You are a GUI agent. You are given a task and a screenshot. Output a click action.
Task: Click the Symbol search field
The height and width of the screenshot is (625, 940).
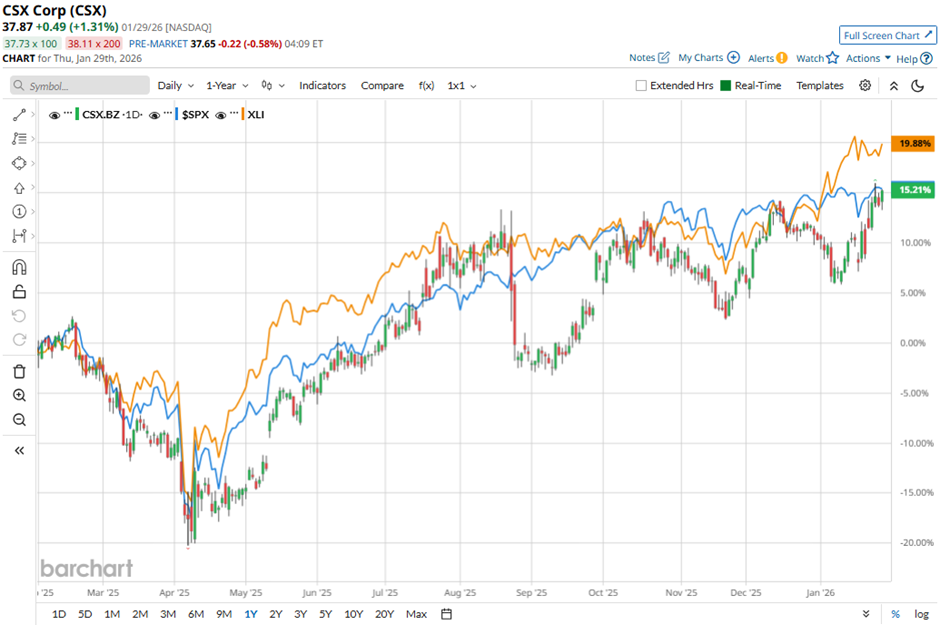(80, 86)
